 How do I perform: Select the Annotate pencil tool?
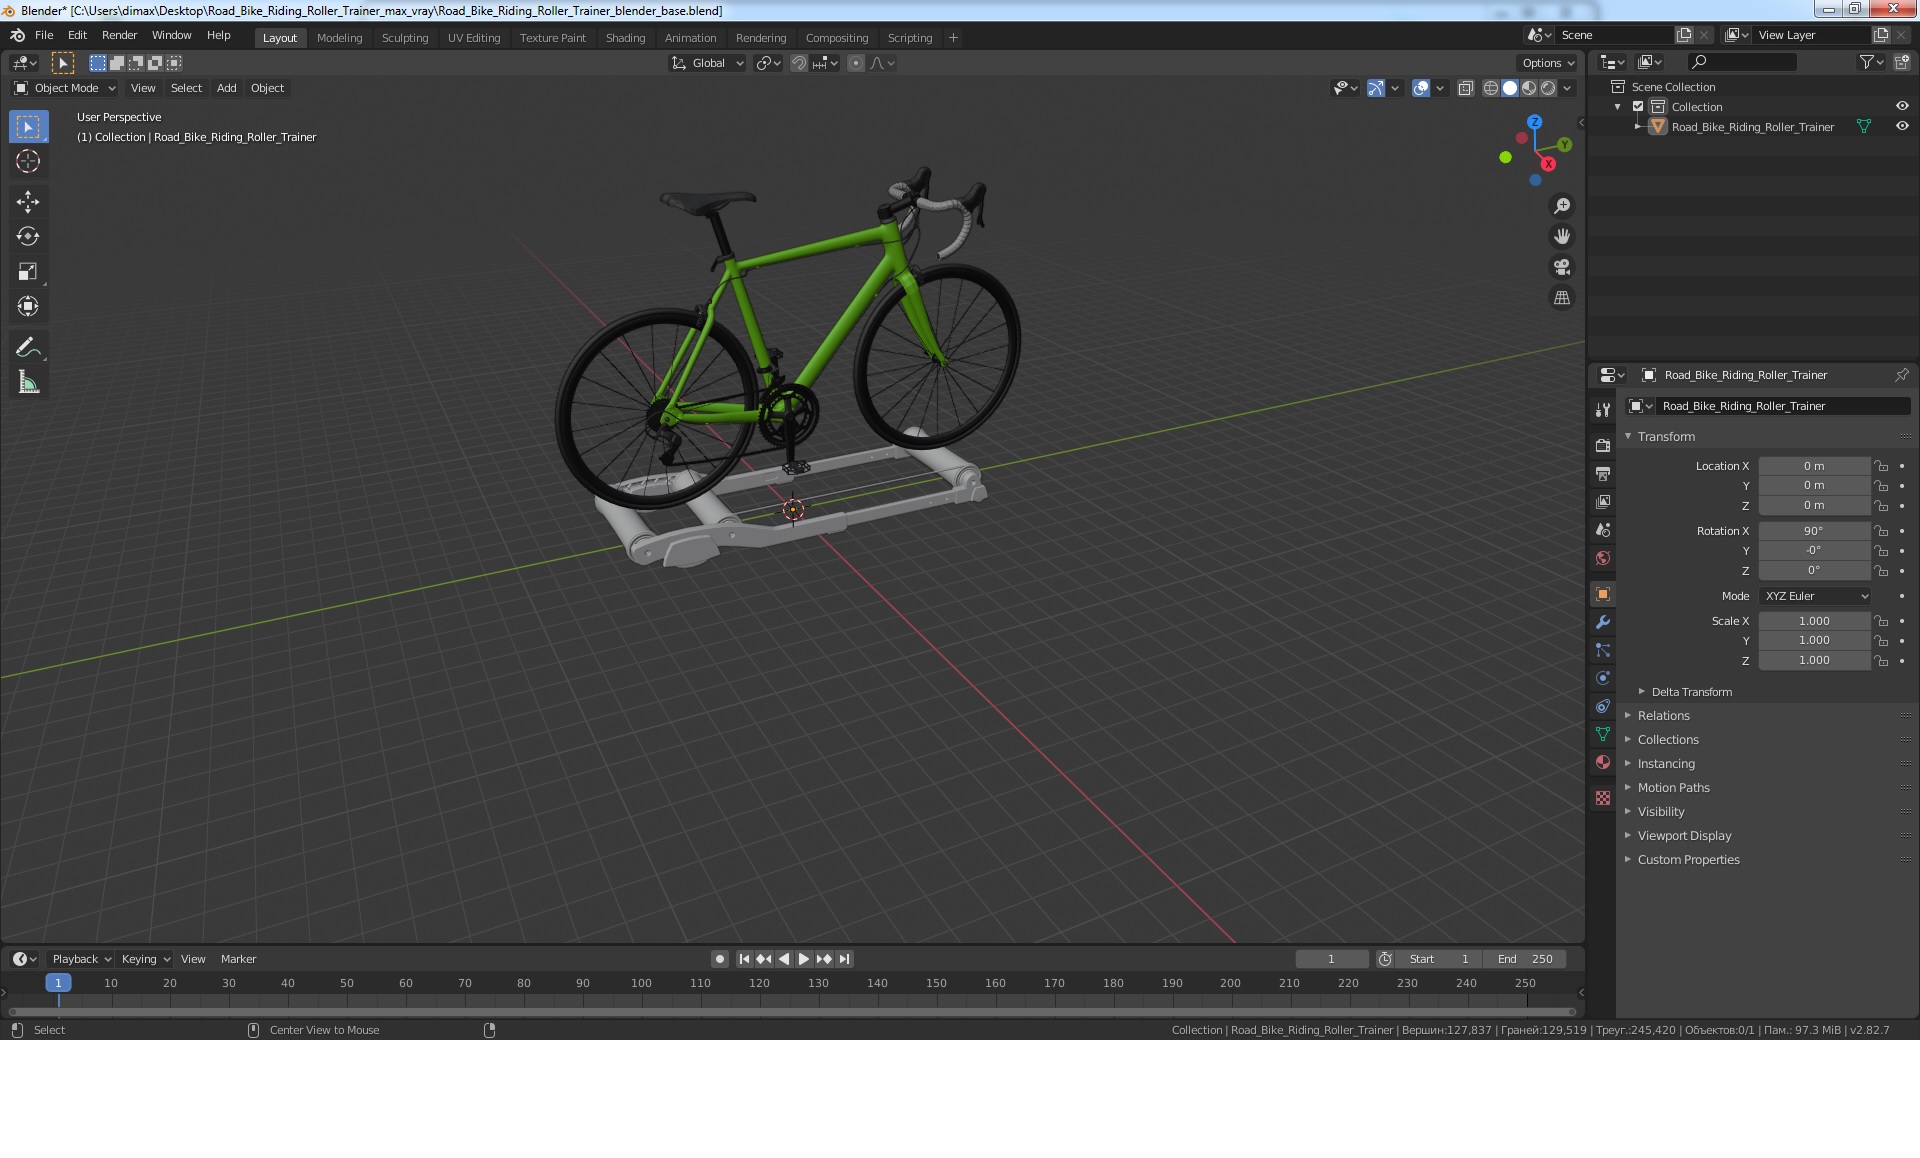28,347
